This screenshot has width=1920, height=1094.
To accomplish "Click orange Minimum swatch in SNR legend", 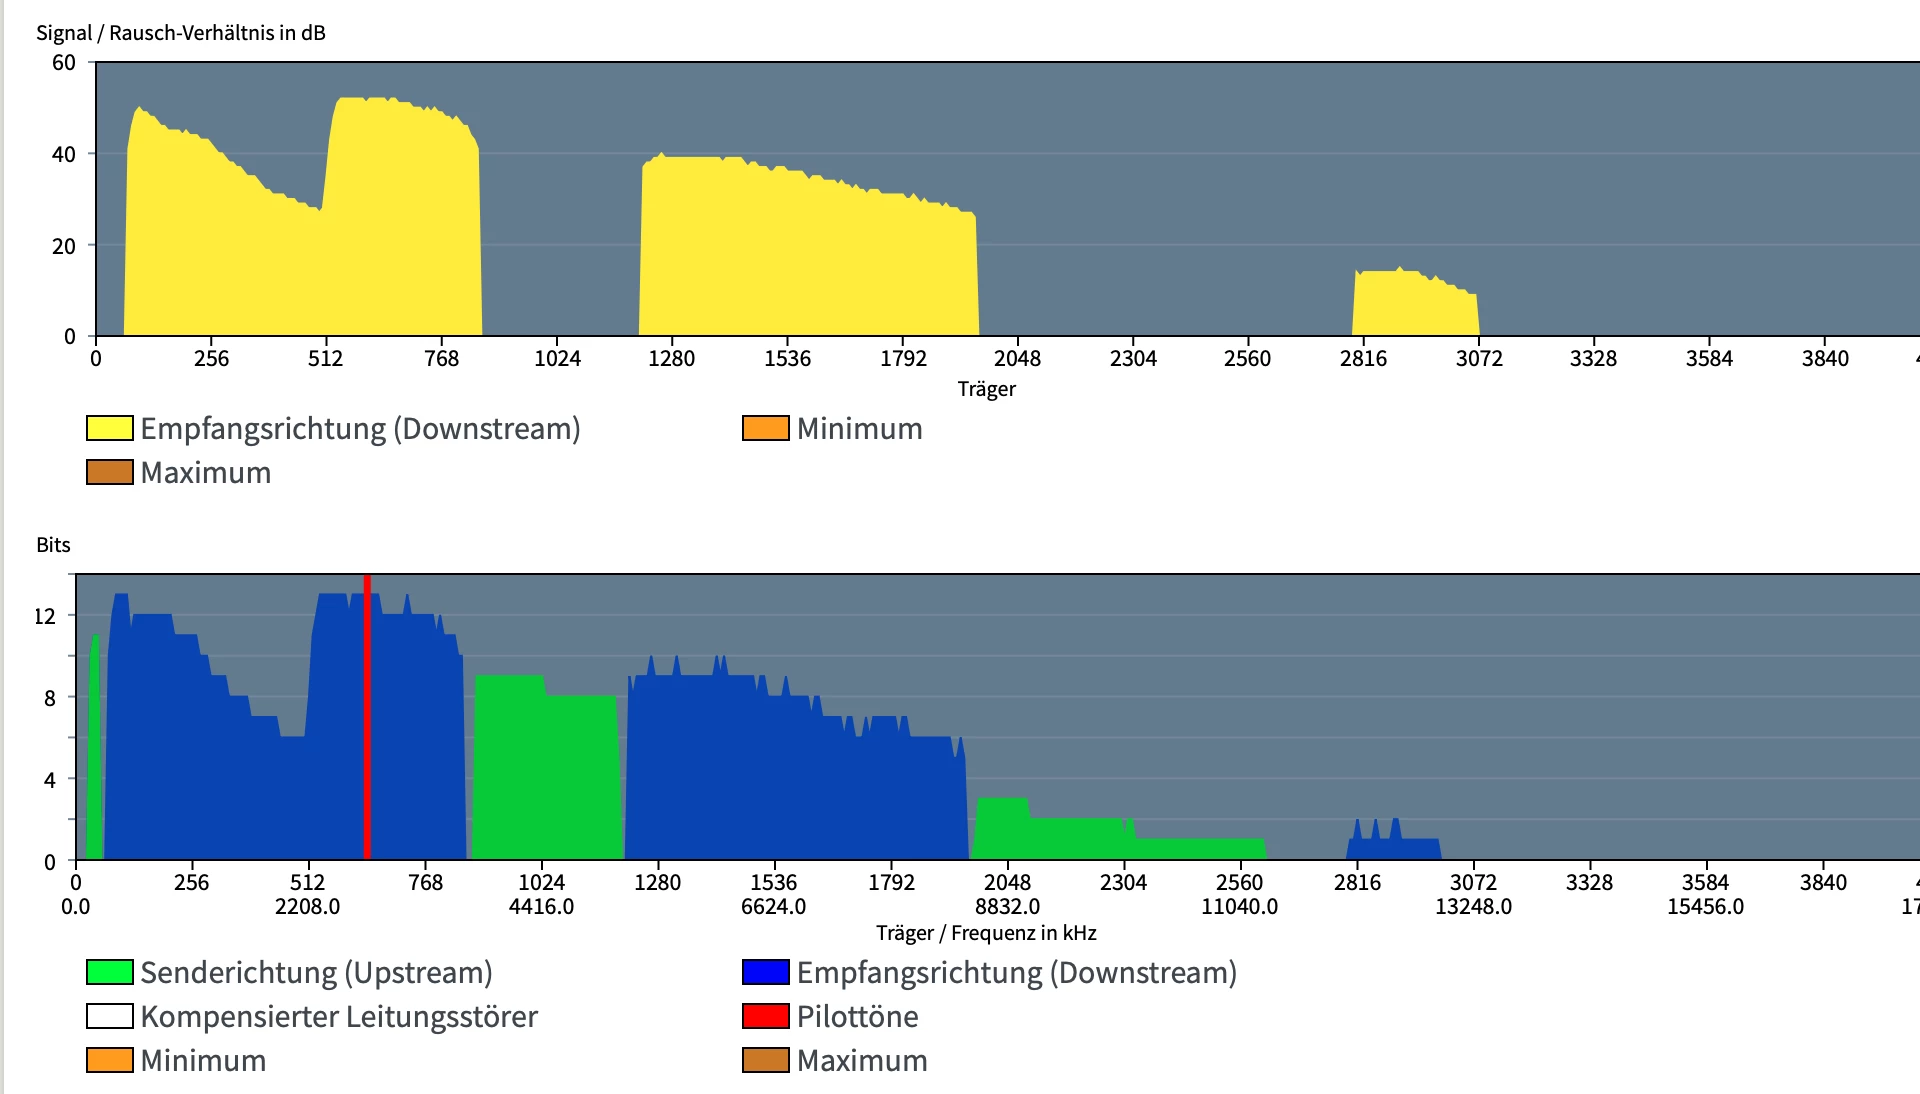I will (765, 429).
